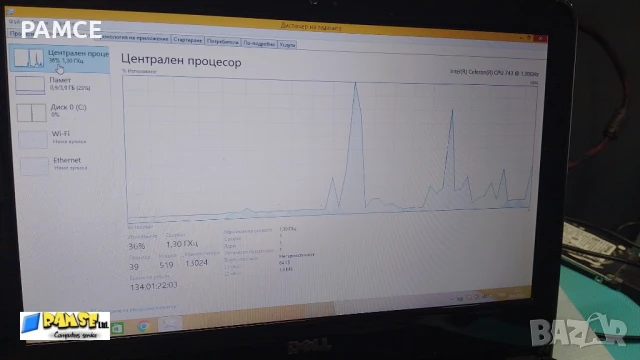
Task: Click the CPU usage graph area
Action: point(331,149)
